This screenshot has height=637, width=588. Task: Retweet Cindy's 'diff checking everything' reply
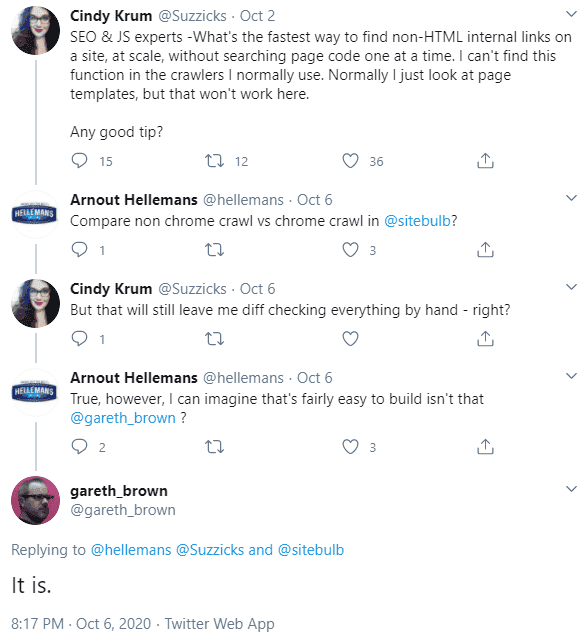tap(214, 338)
